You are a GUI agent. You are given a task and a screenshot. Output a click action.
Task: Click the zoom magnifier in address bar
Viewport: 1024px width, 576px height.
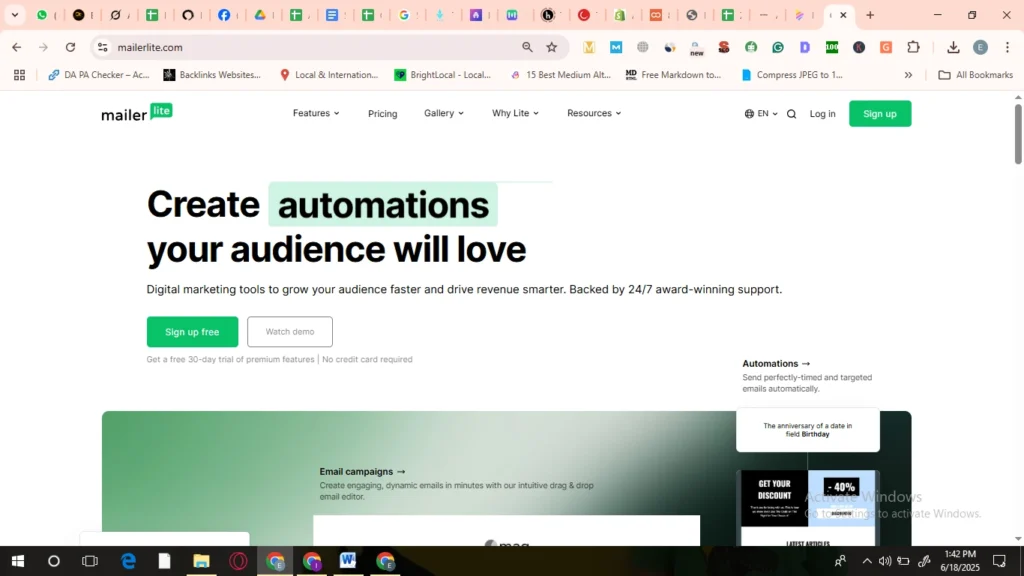(527, 47)
